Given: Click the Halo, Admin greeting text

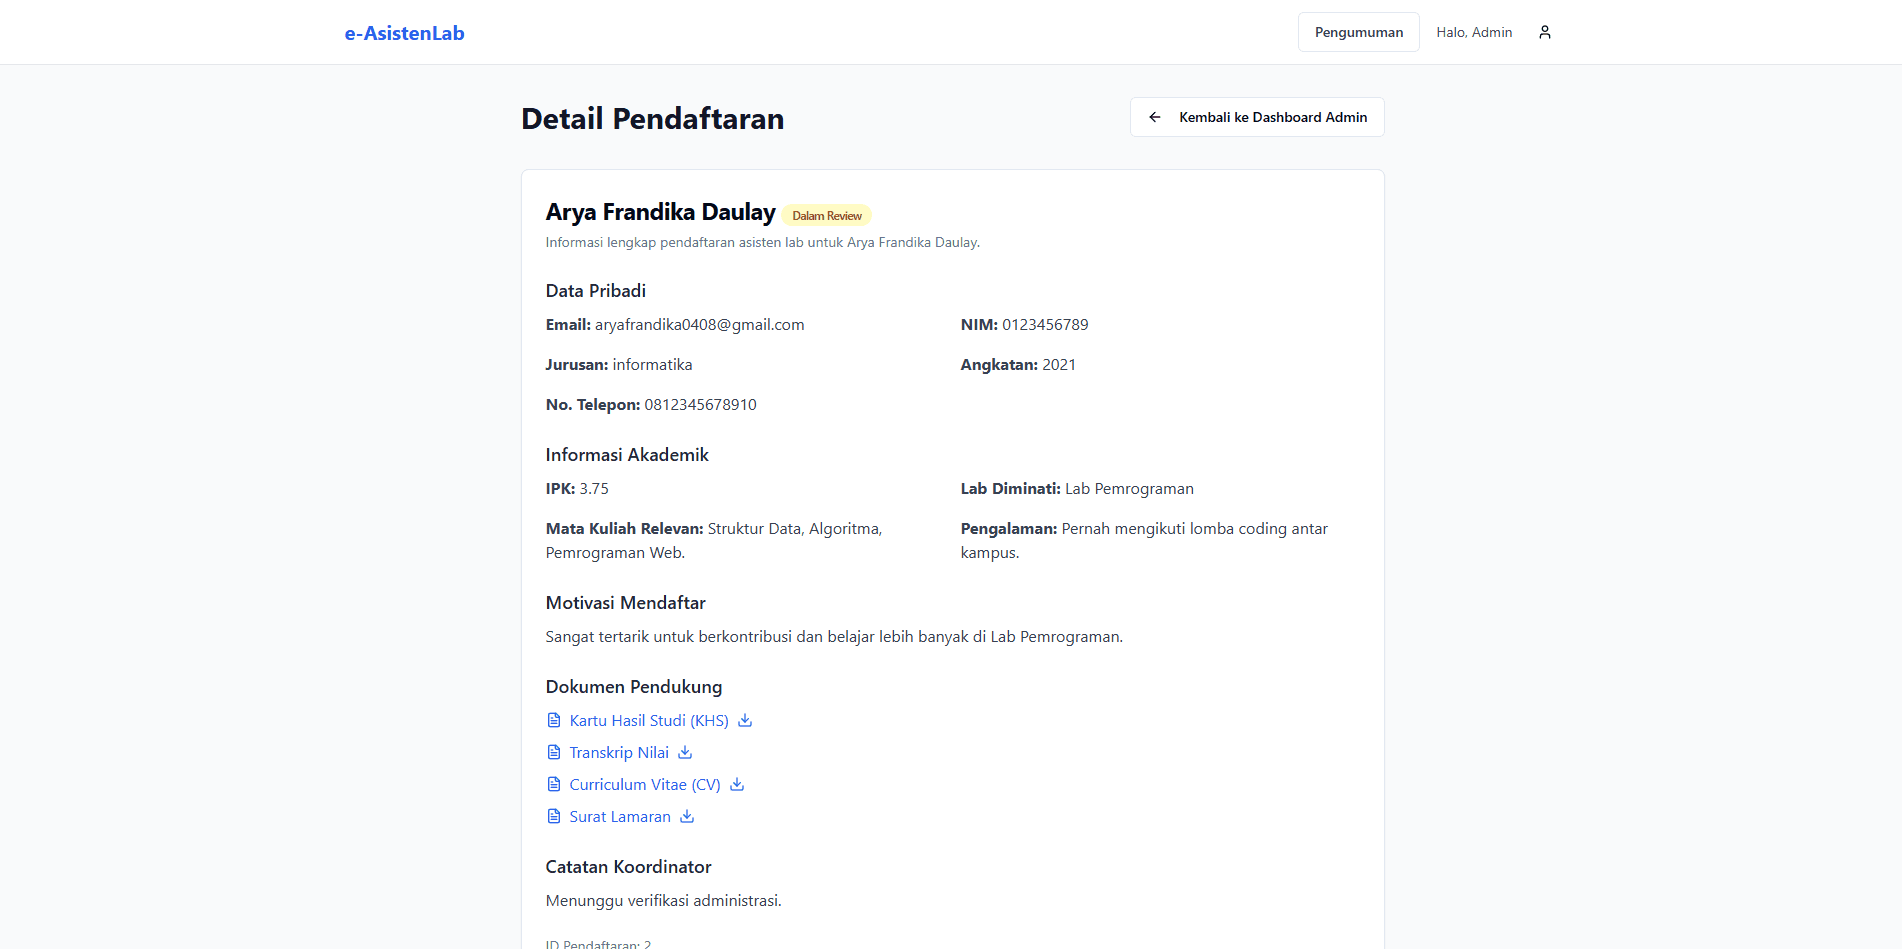Looking at the screenshot, I should pos(1474,32).
